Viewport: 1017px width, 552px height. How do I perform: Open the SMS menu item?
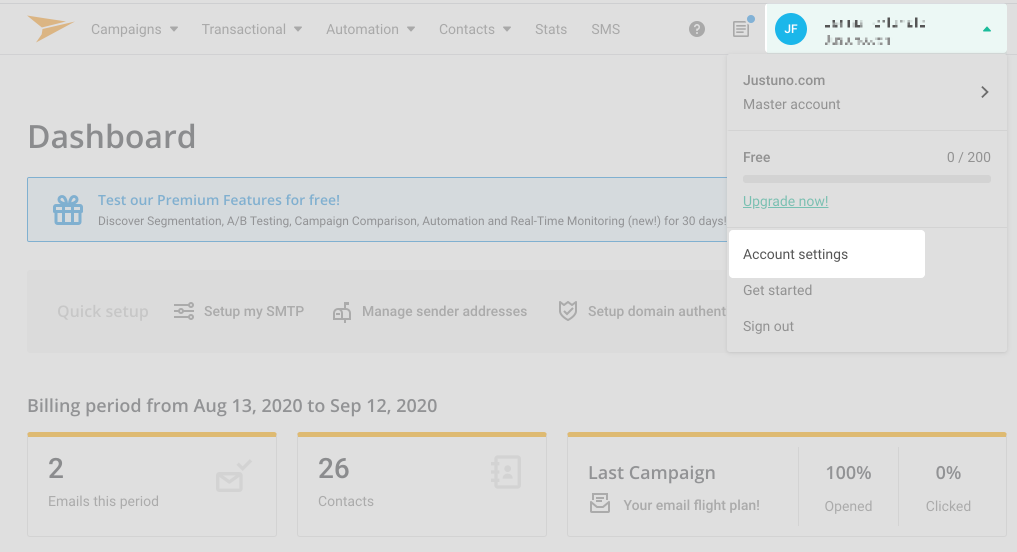(605, 29)
